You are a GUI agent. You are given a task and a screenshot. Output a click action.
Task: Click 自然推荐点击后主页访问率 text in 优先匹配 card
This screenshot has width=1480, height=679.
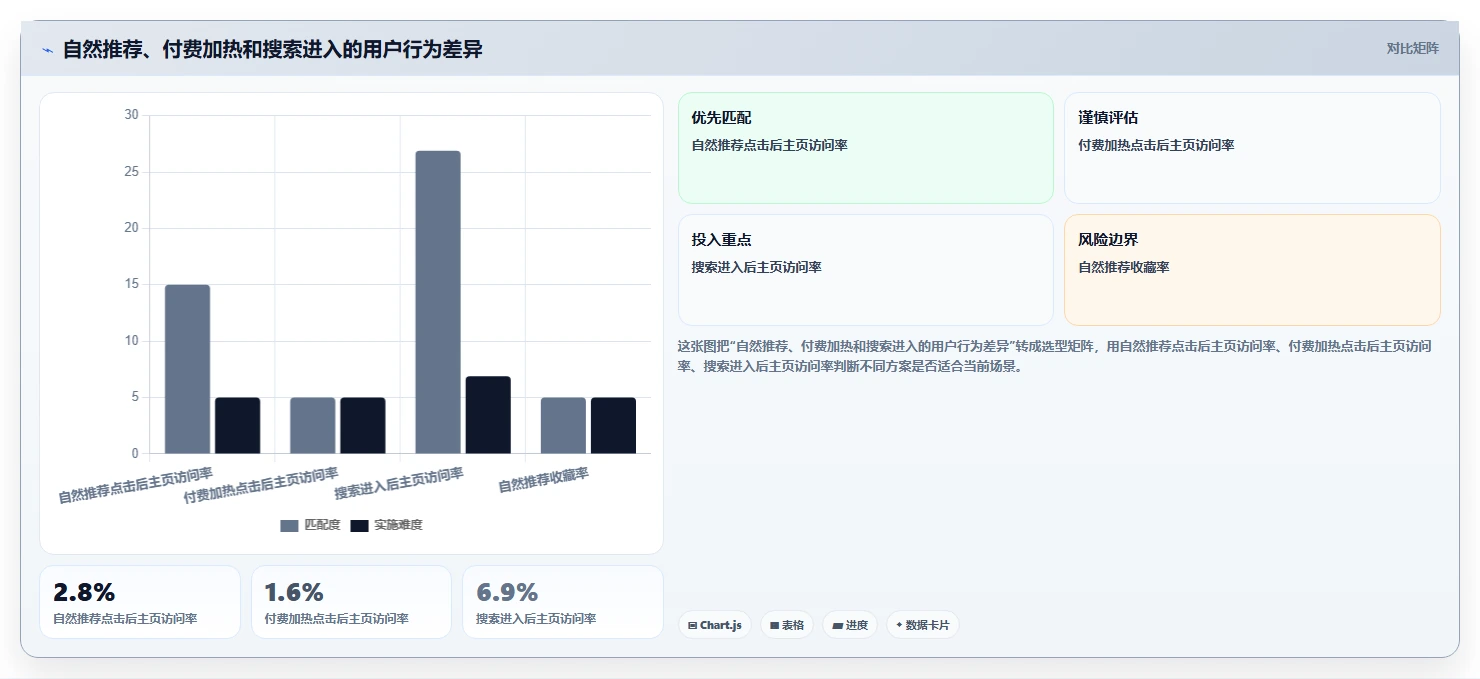coord(770,145)
